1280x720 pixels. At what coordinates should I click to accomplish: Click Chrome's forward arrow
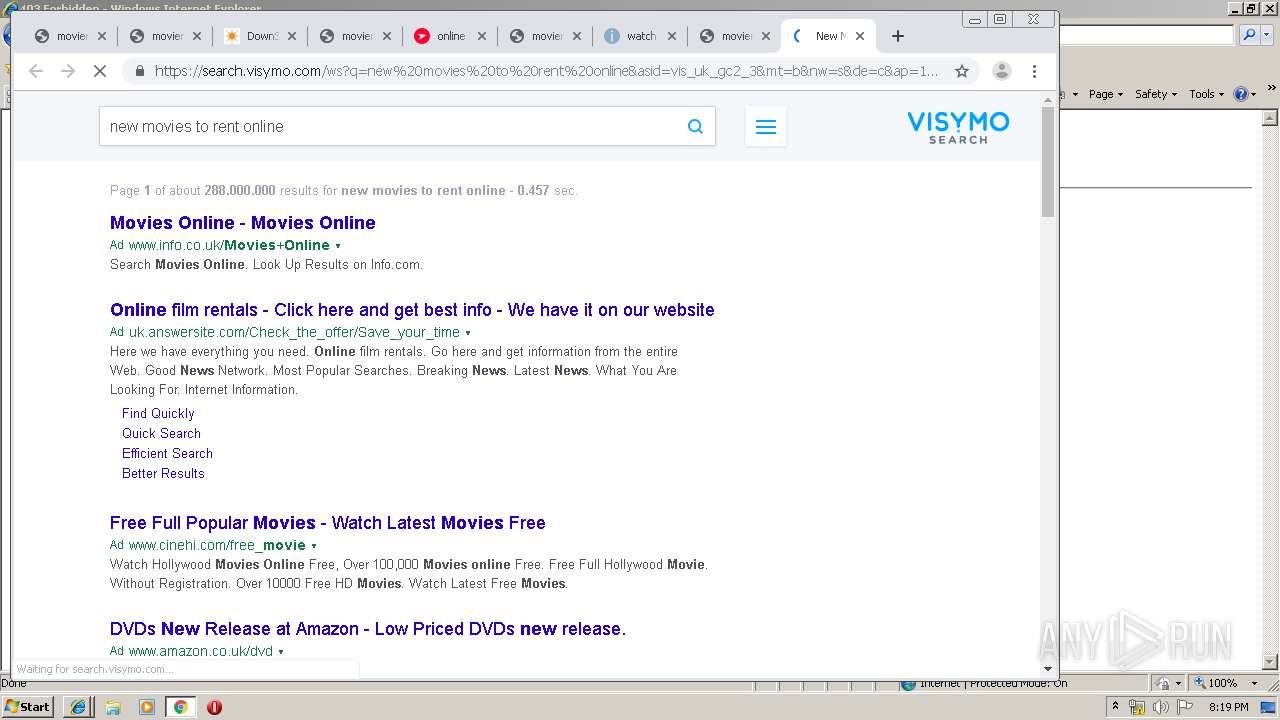(x=68, y=71)
